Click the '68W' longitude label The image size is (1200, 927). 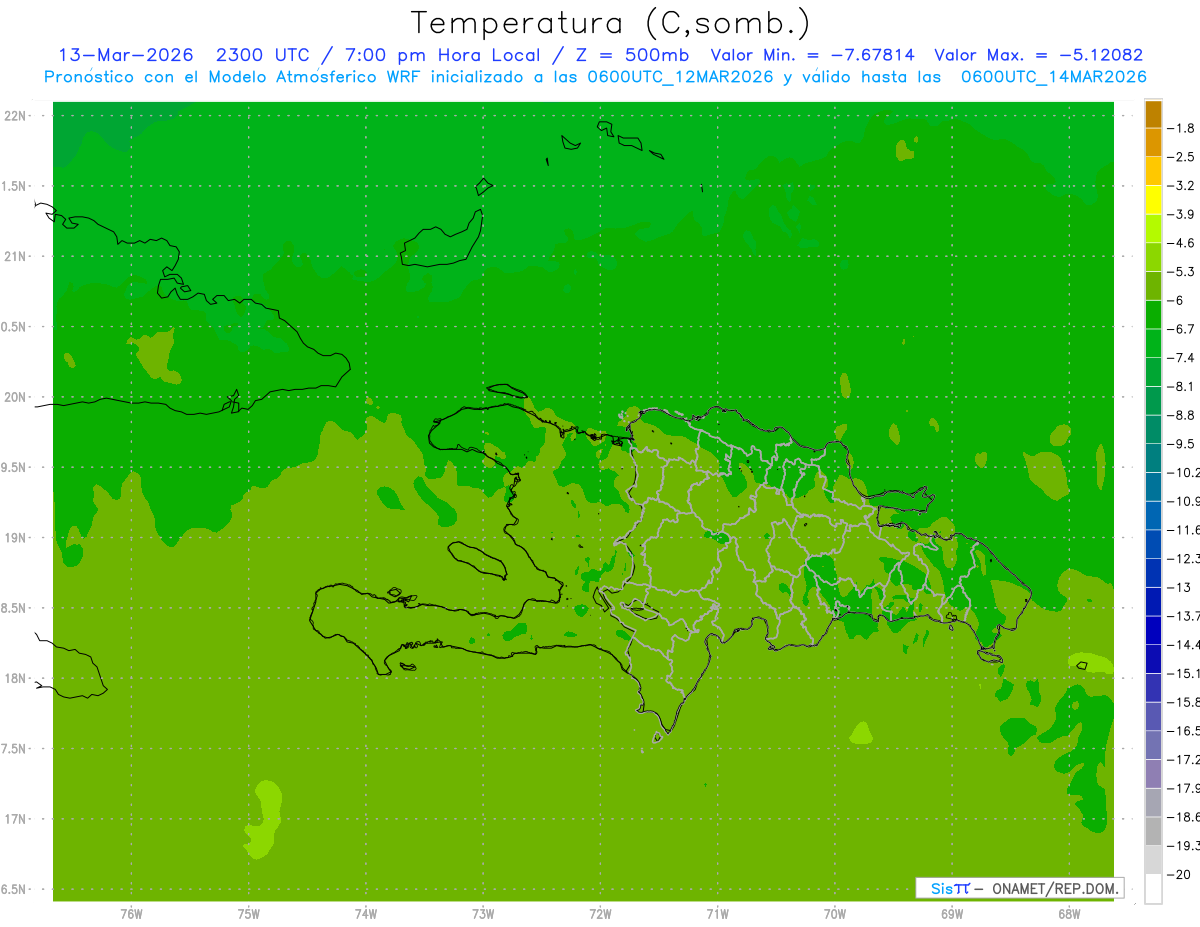pos(1069,913)
